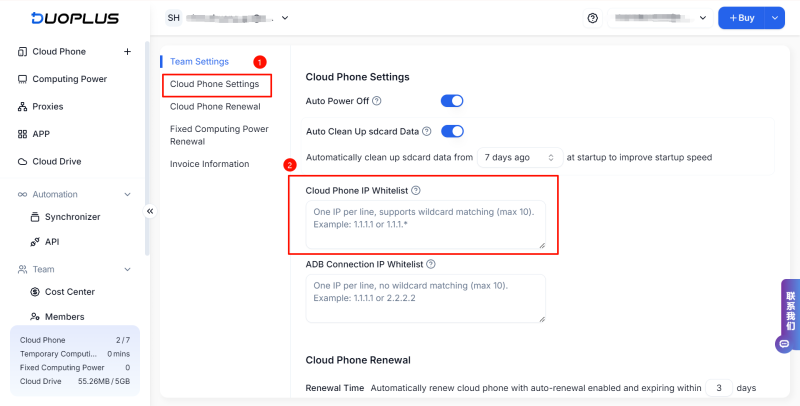Open the help question-mark icon in header
800x406 pixels.
click(592, 18)
